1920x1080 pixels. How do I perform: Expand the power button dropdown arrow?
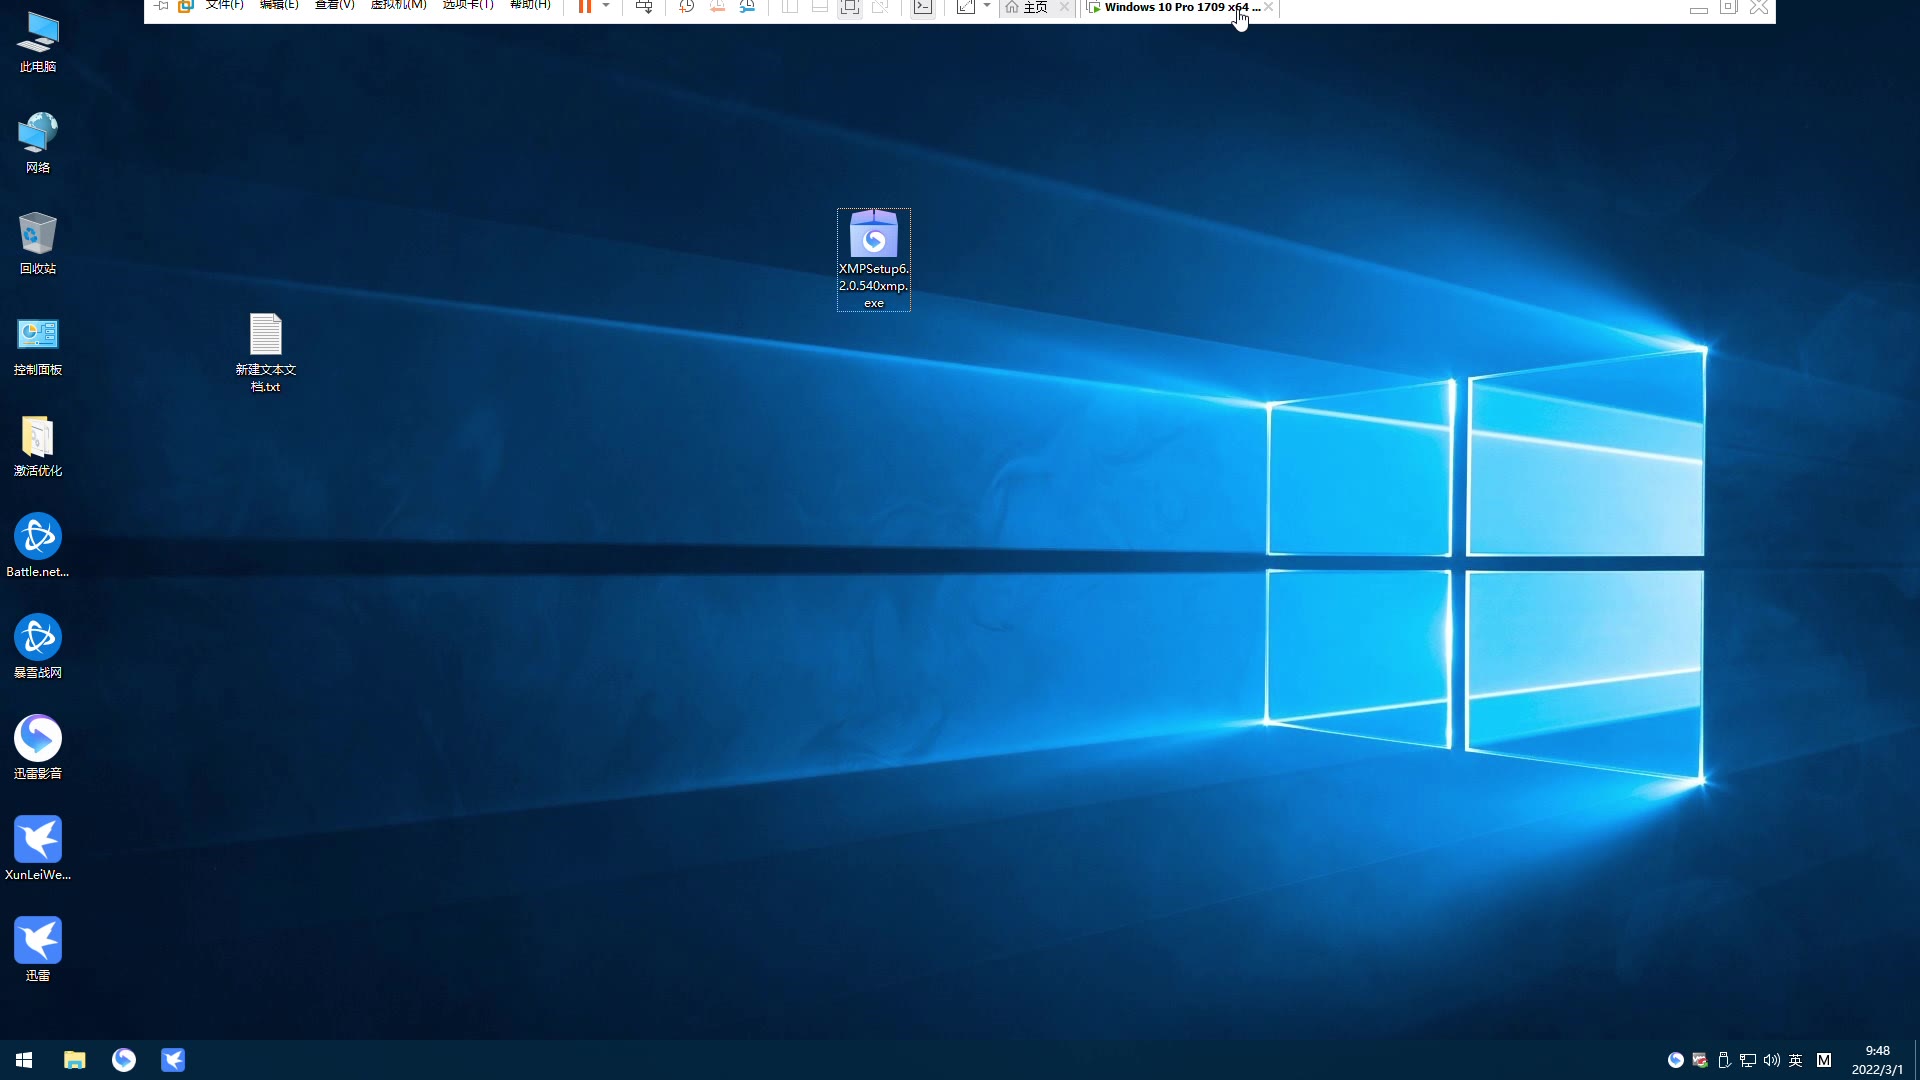[605, 7]
